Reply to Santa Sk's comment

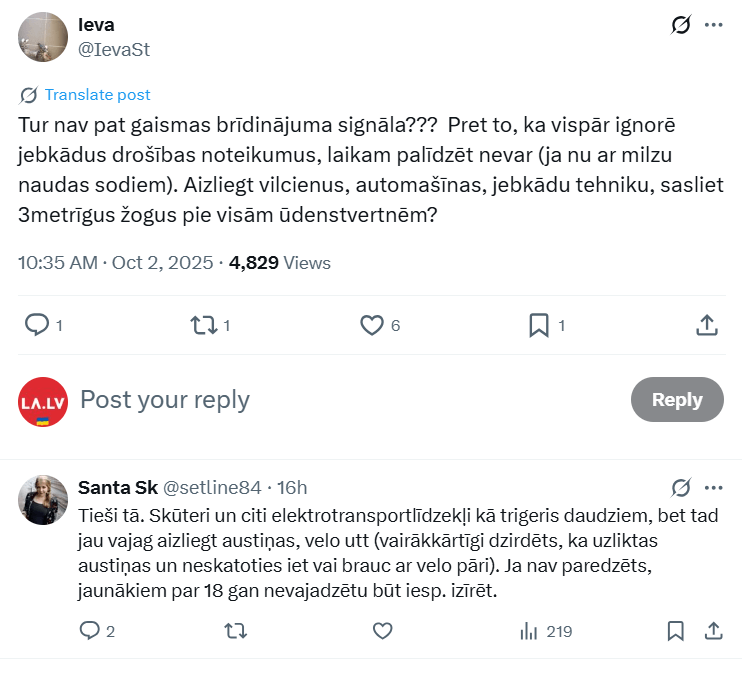pyautogui.click(x=90, y=631)
